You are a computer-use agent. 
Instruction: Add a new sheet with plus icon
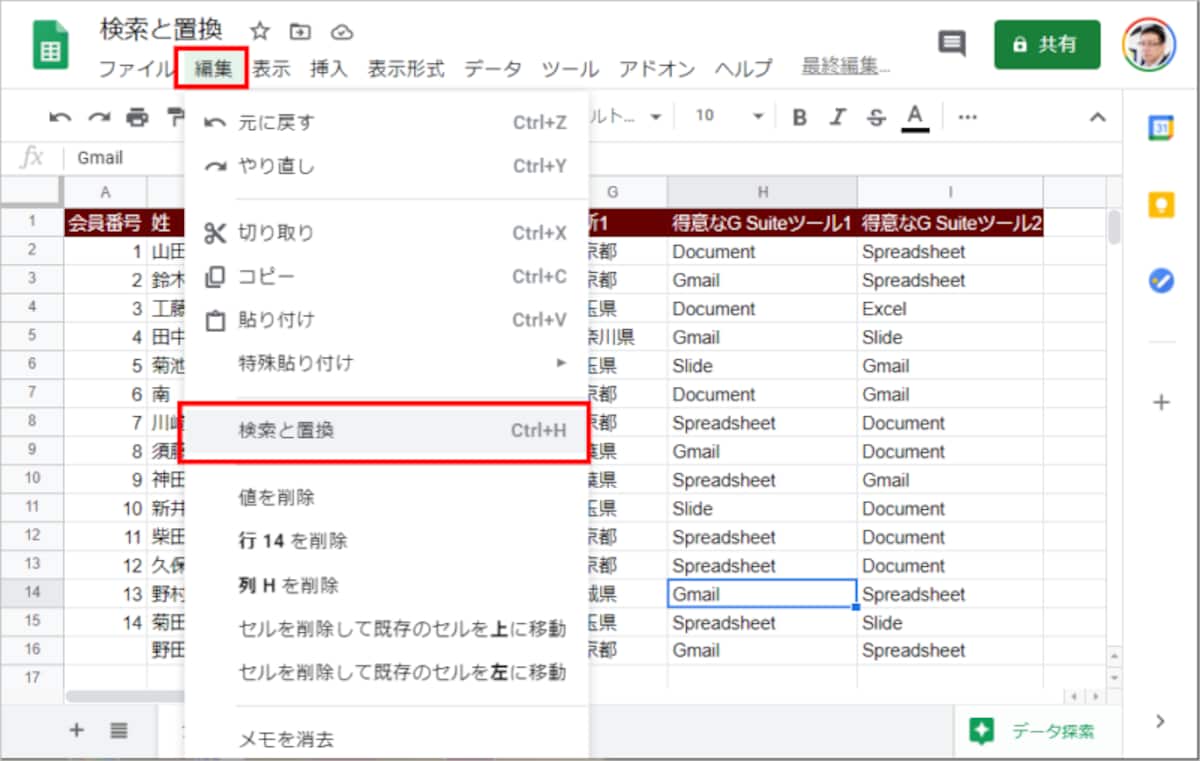77,730
